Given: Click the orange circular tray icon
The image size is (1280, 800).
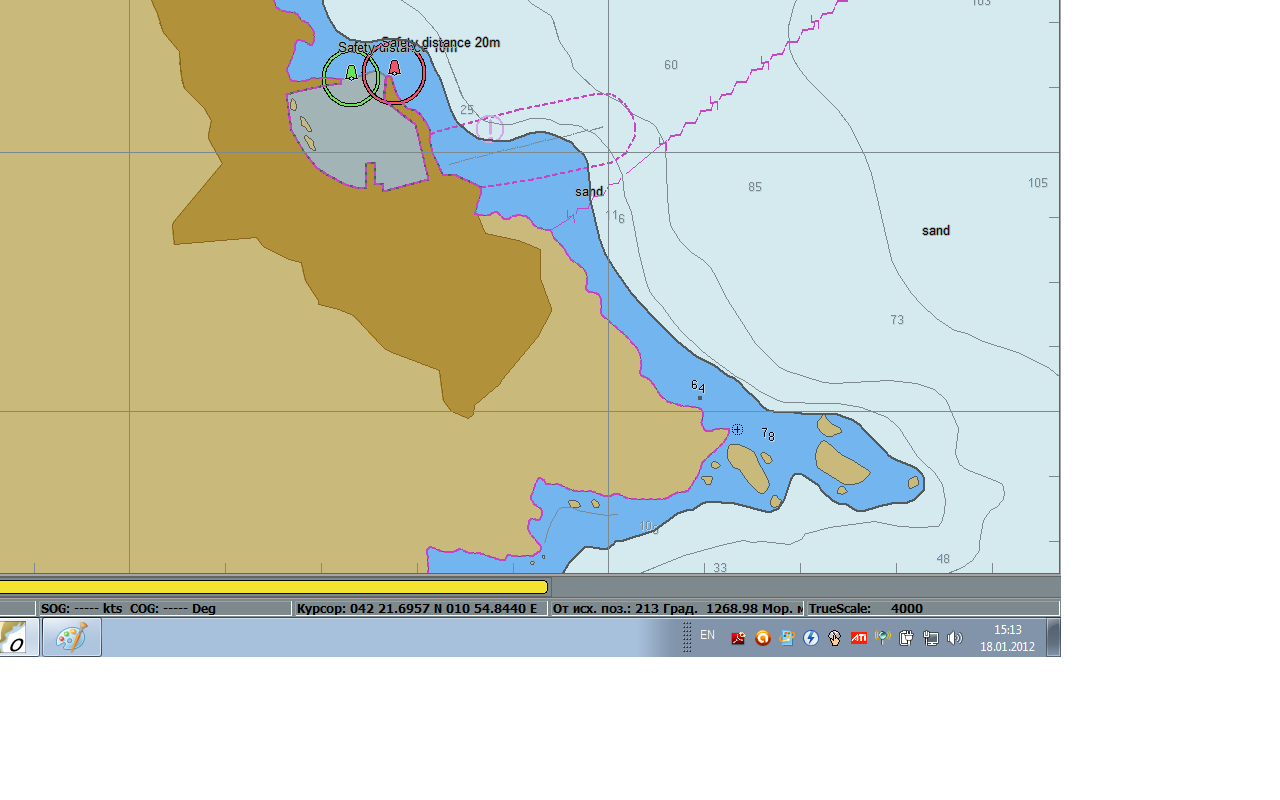Looking at the screenshot, I should pos(763,638).
